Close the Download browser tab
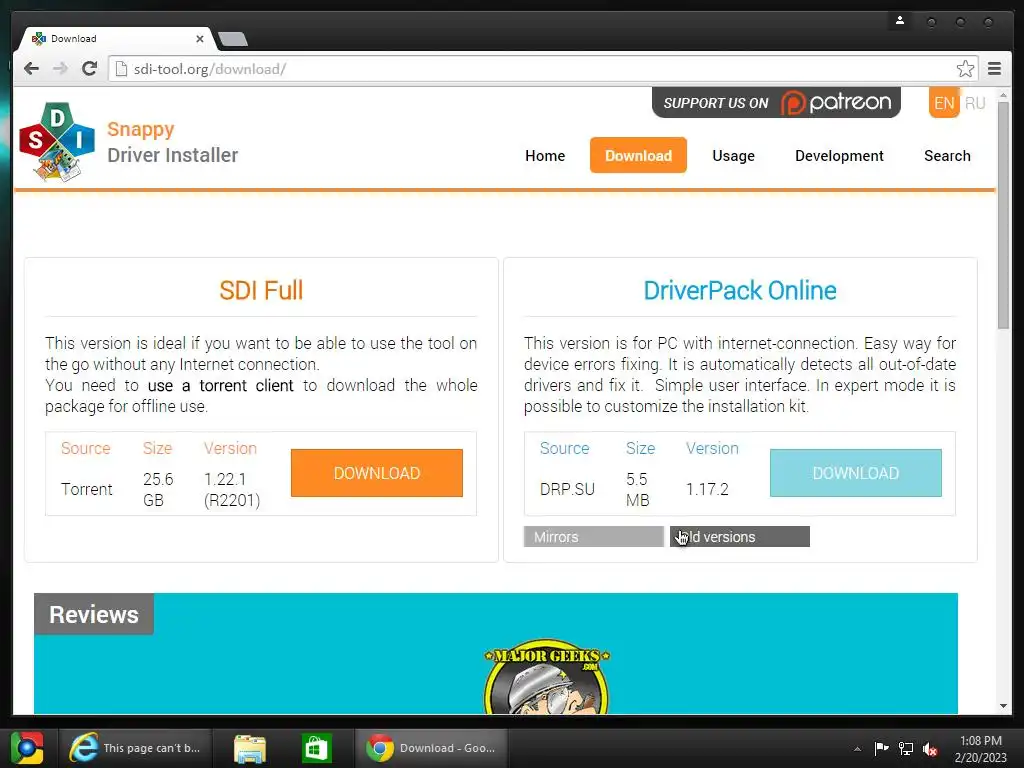 coord(200,39)
